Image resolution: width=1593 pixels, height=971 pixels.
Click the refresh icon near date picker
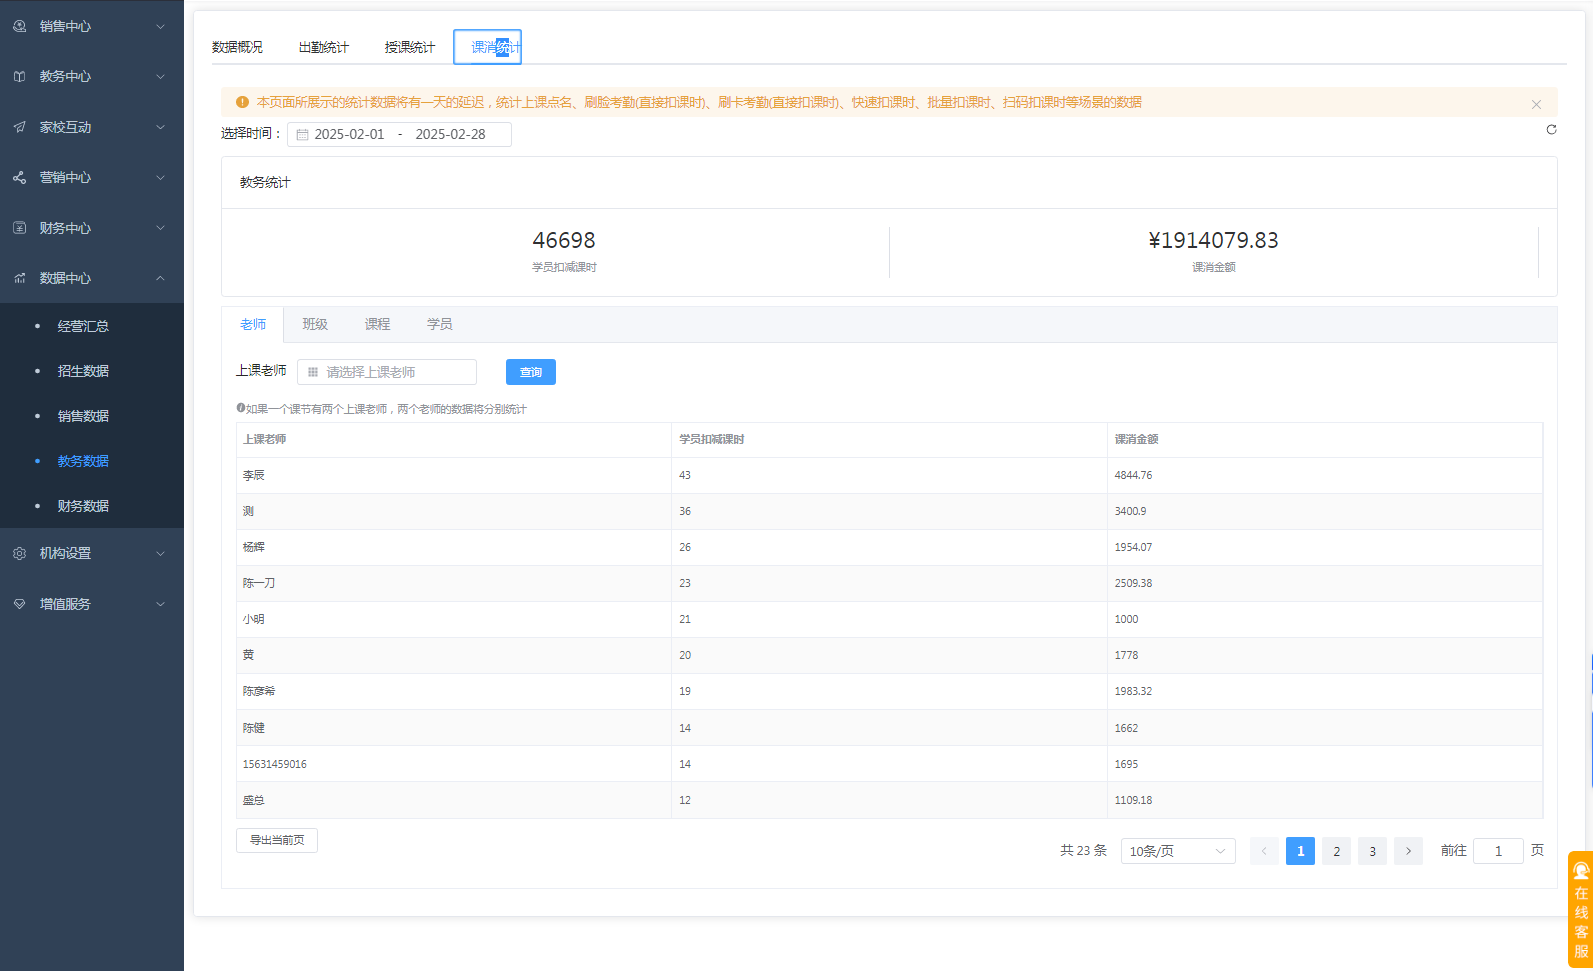click(x=1551, y=129)
